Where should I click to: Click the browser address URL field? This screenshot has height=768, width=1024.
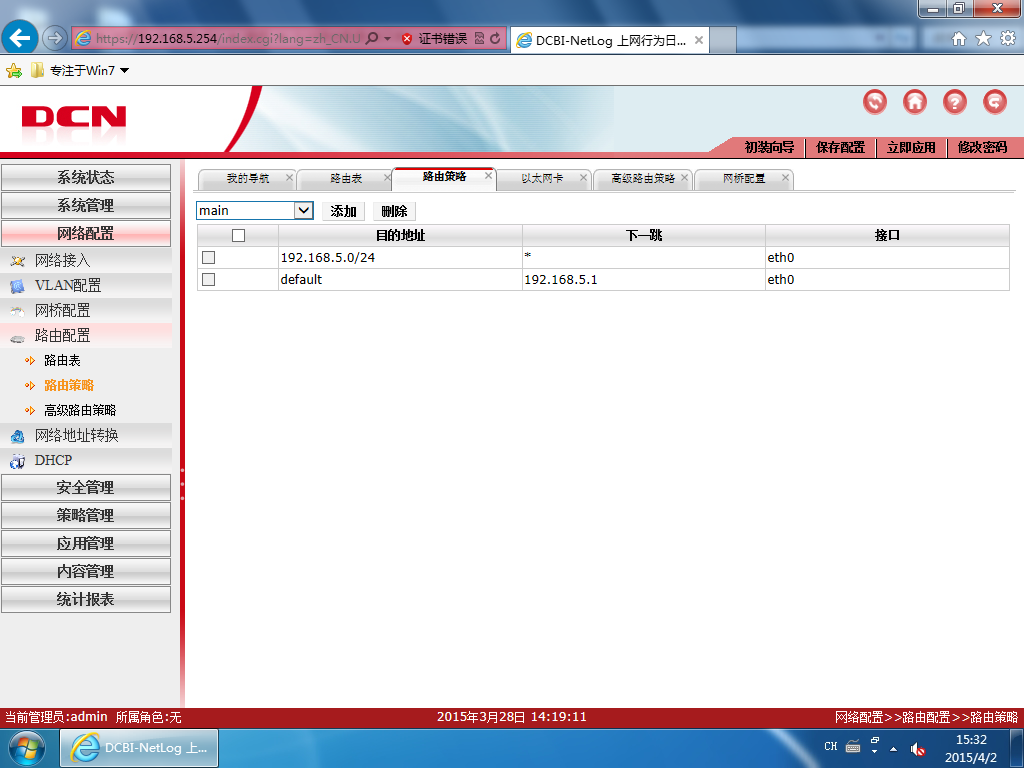[227, 39]
